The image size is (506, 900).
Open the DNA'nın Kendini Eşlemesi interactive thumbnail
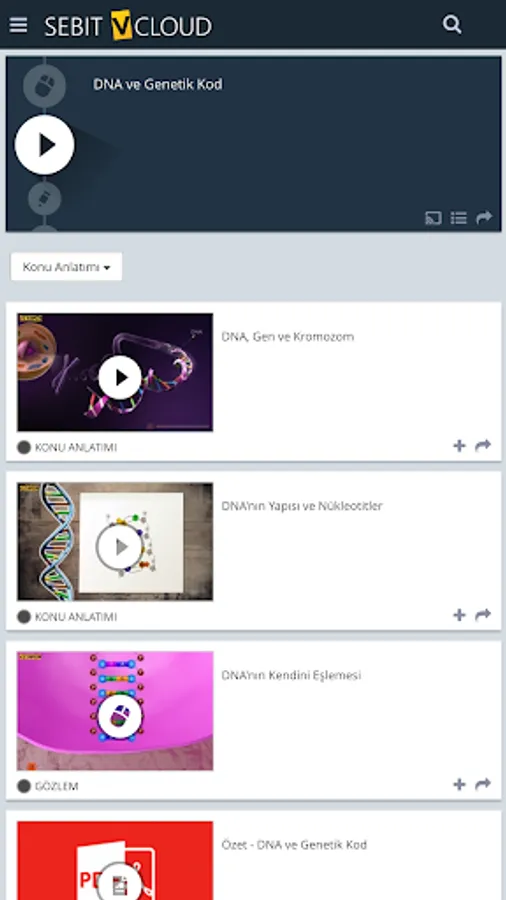(x=115, y=711)
